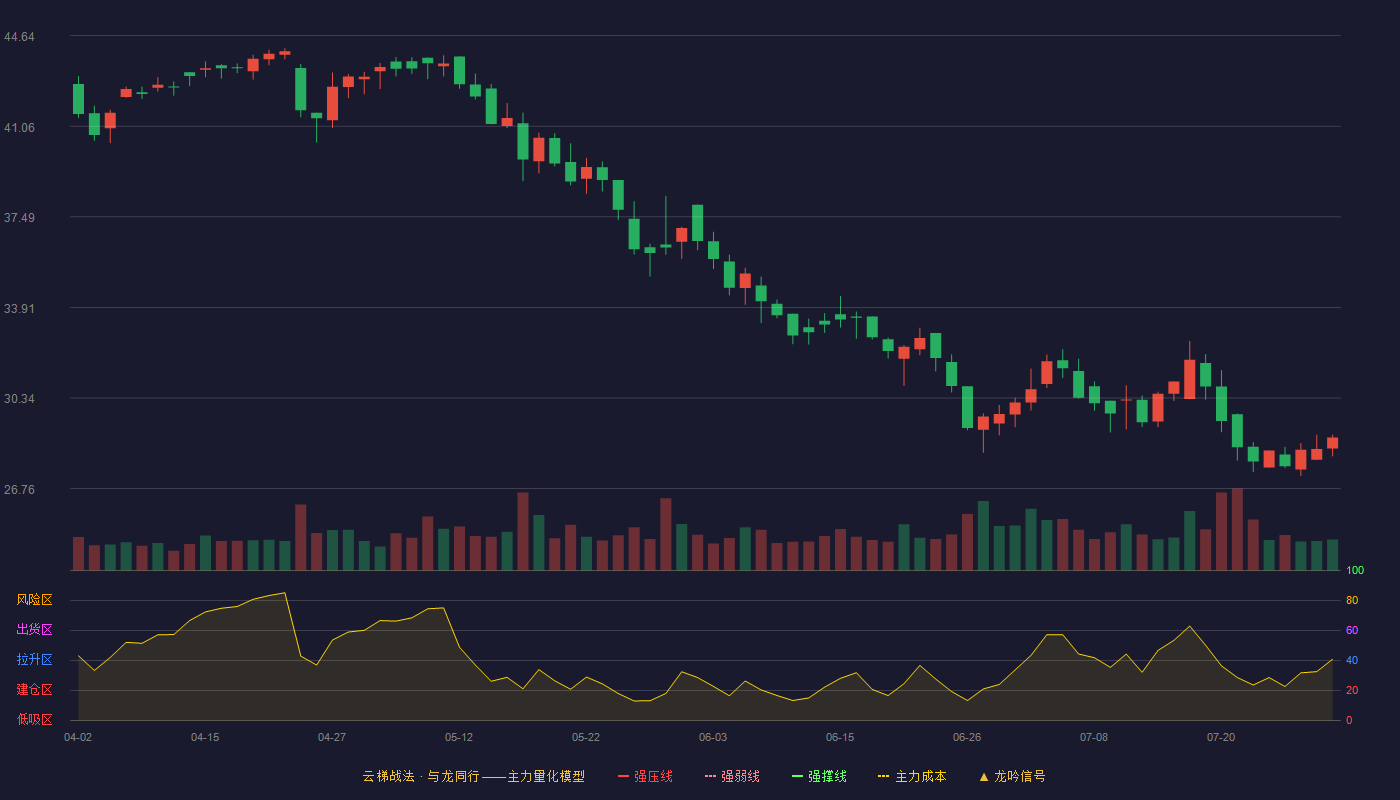
Task: Toggle the 龙吟信号 triangle legend entry
Action: pos(1011,776)
